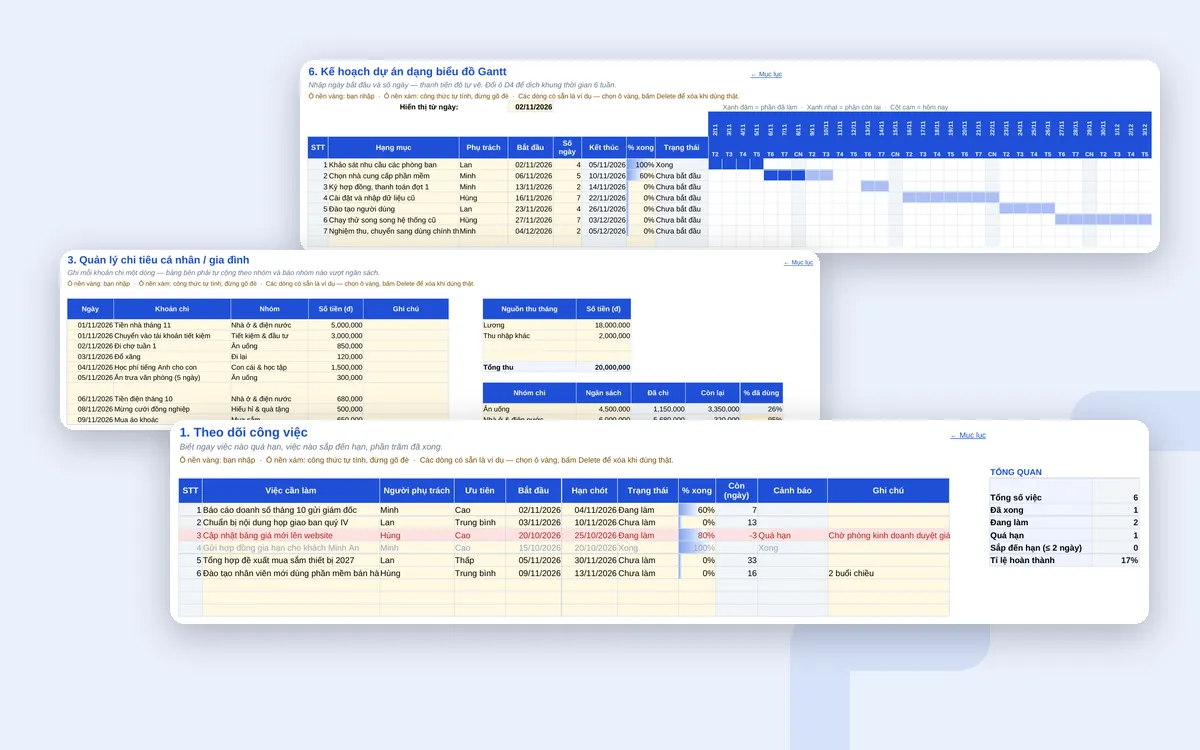Select the cell Đào tạo người dùng
This screenshot has height=750, width=1200.
(x=393, y=209)
